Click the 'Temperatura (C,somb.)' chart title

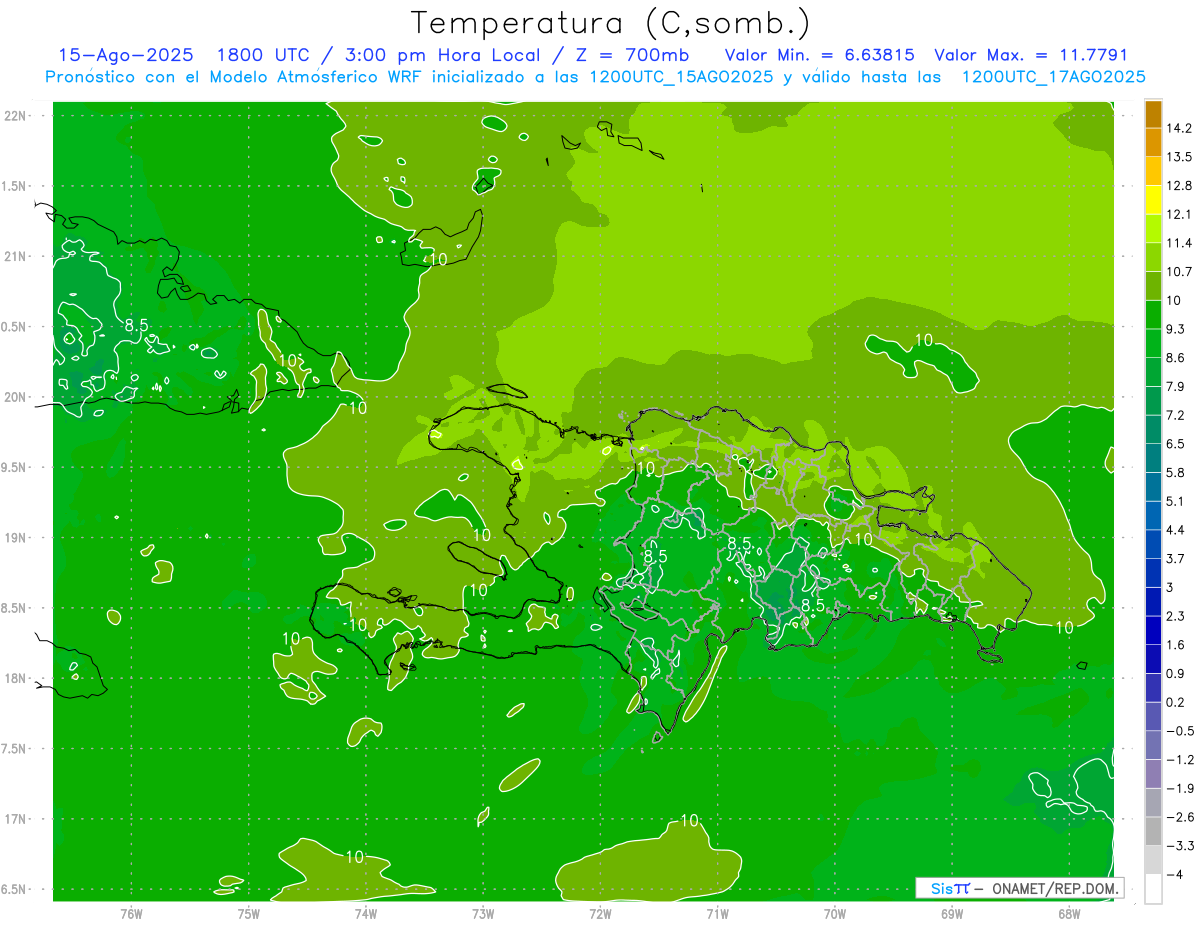(611, 23)
